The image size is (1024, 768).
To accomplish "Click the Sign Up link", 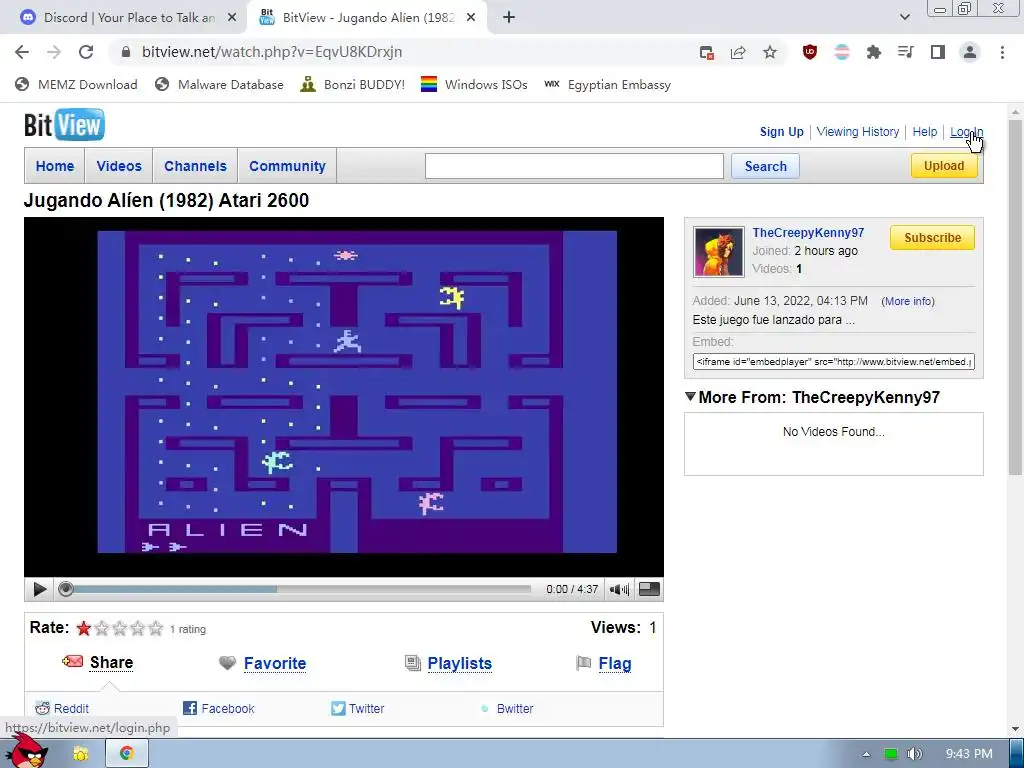I will coord(782,132).
